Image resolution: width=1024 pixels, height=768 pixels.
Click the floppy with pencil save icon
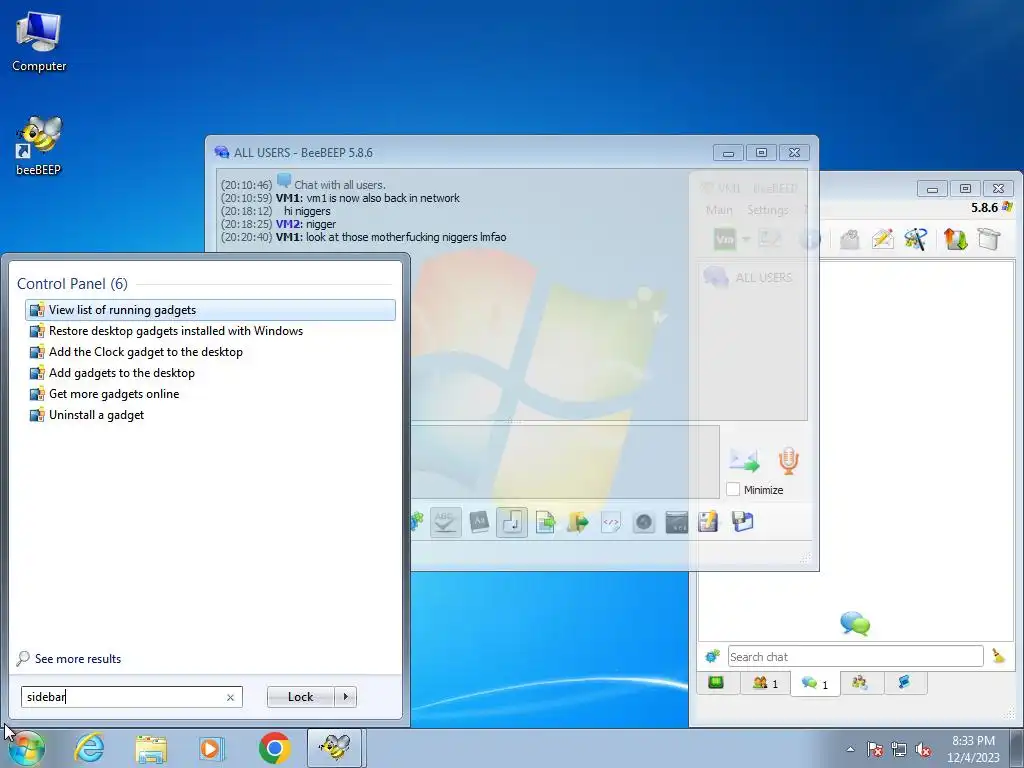(709, 522)
